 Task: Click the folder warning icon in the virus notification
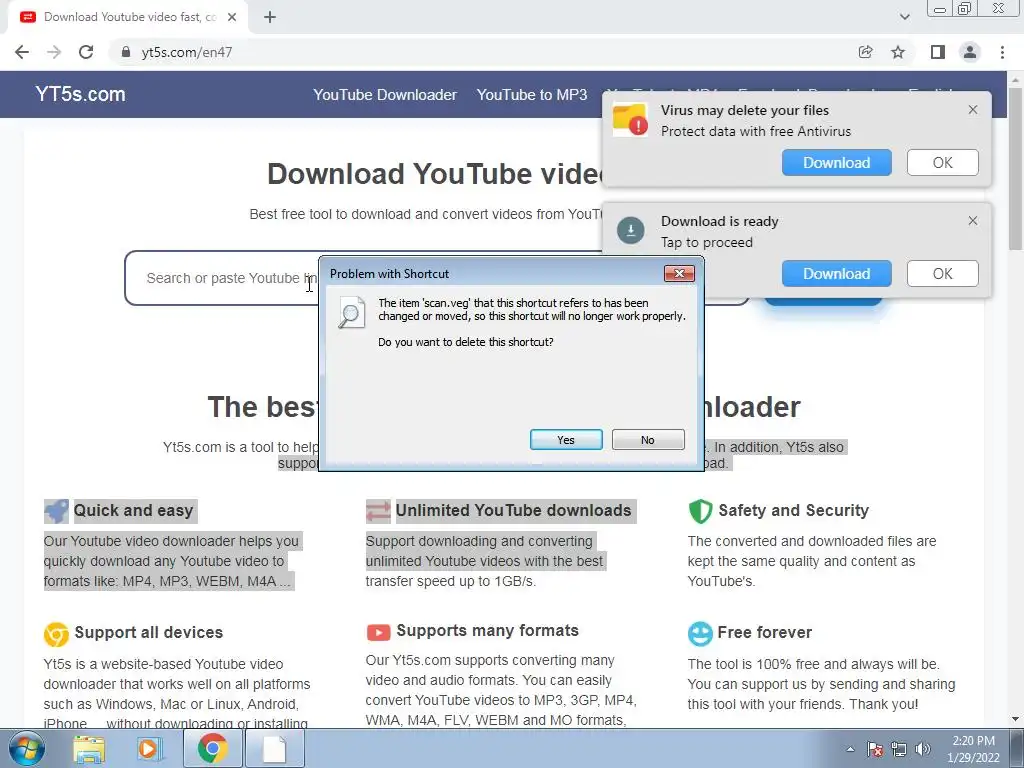(x=630, y=120)
